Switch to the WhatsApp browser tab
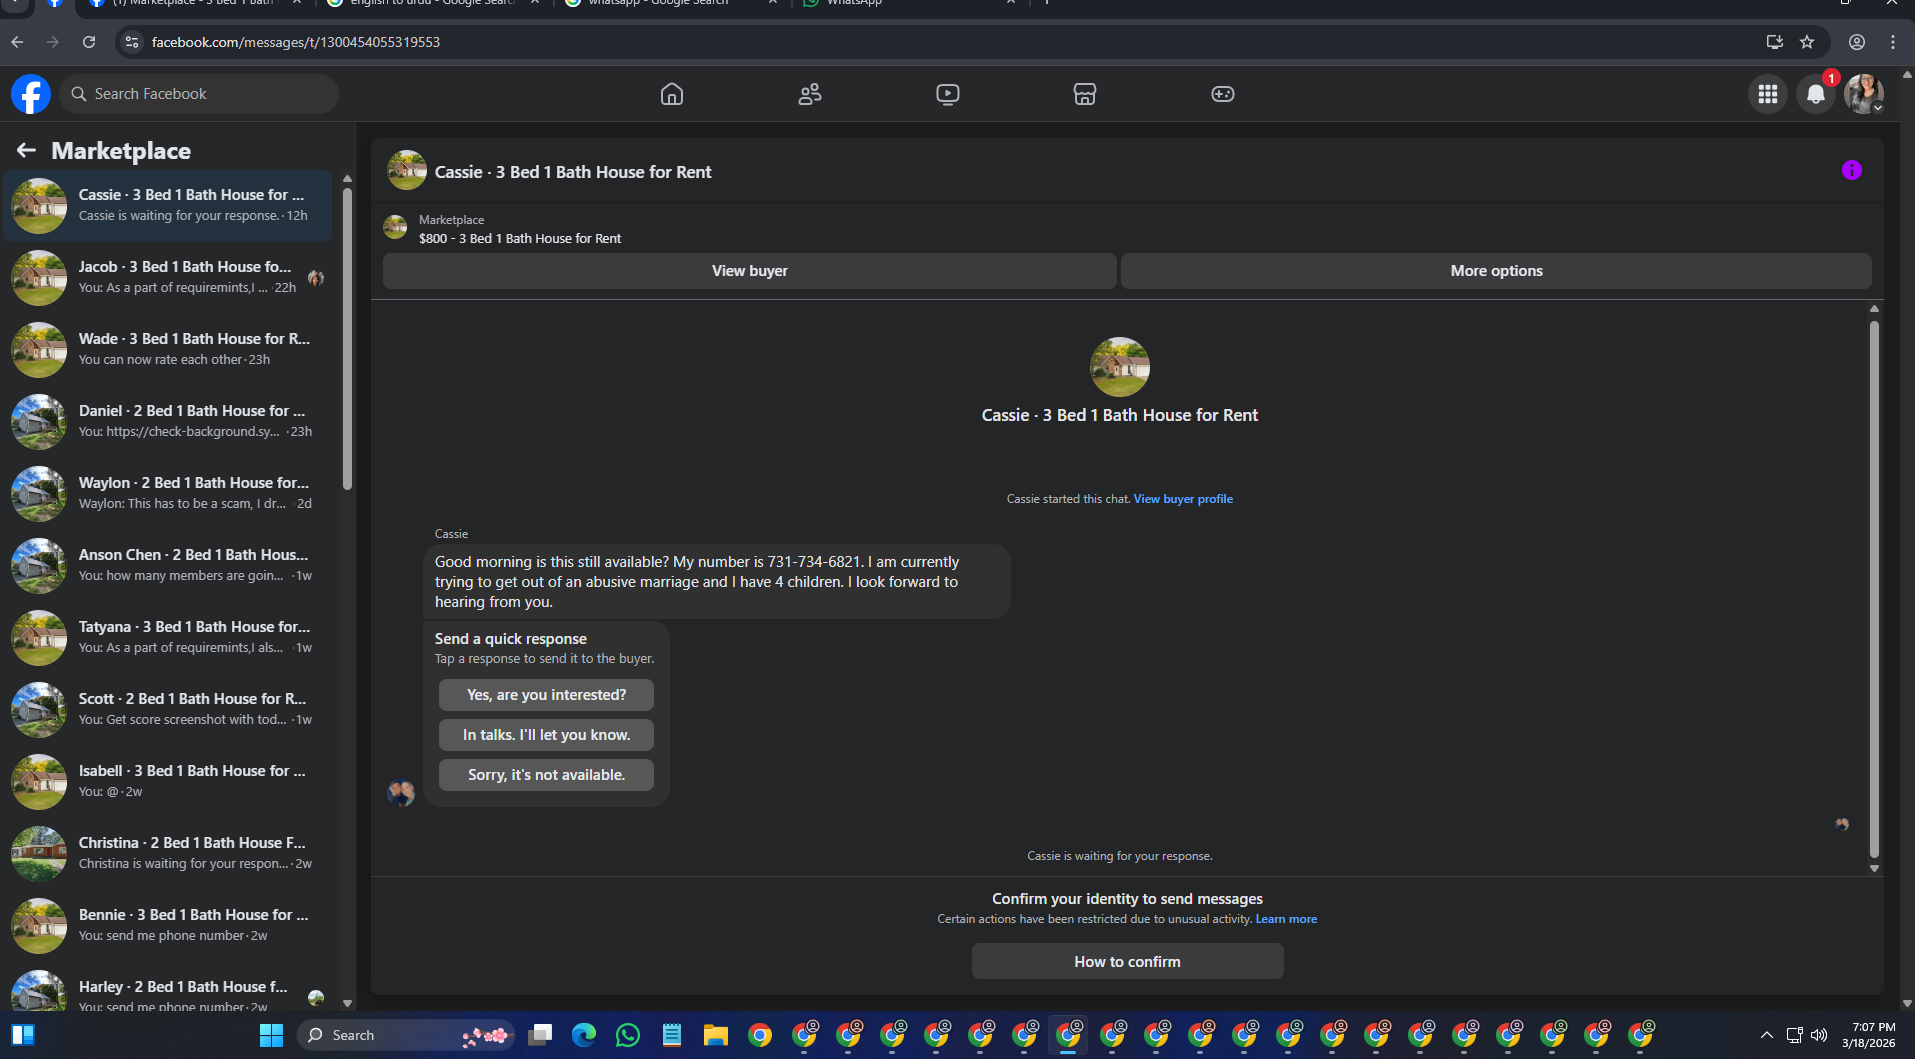Viewport: 1915px width, 1059px height. 910,4
